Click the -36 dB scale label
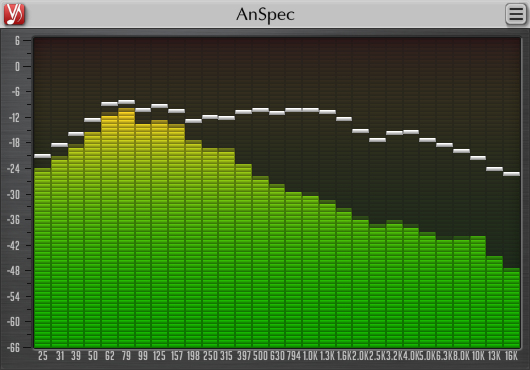The image size is (530, 370). click(14, 220)
